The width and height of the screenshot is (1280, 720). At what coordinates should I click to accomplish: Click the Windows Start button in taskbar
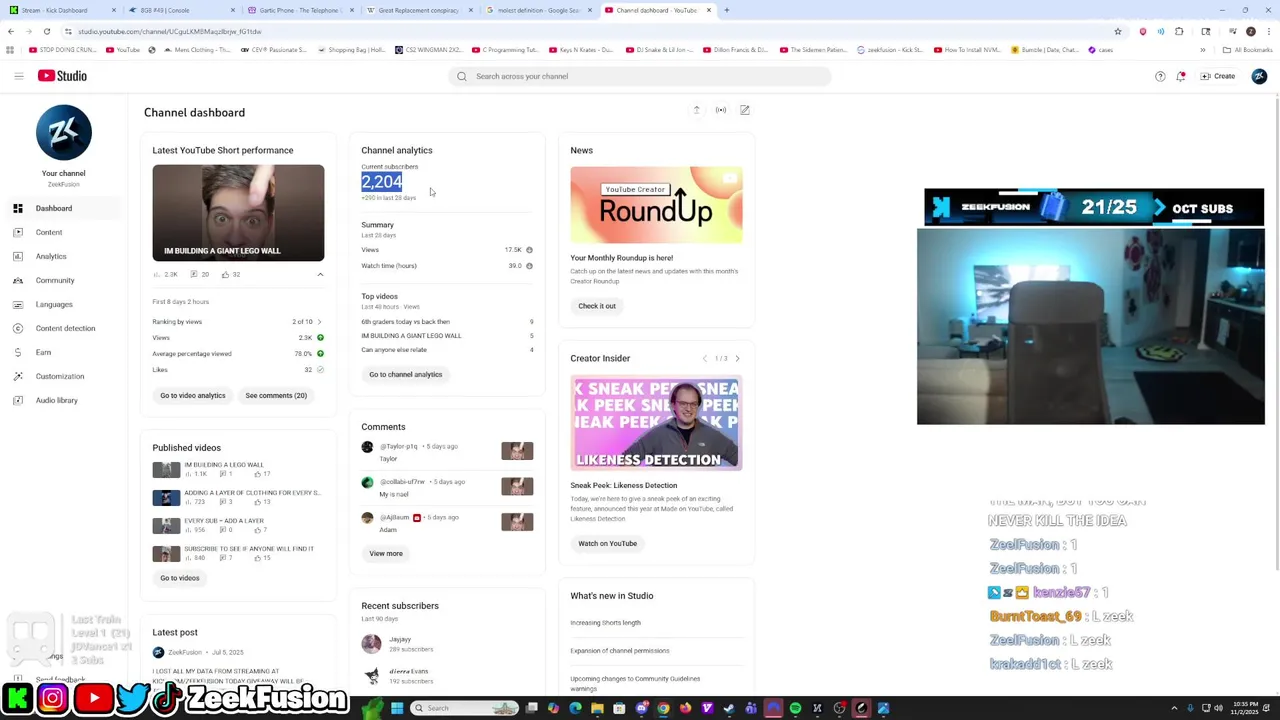click(397, 708)
